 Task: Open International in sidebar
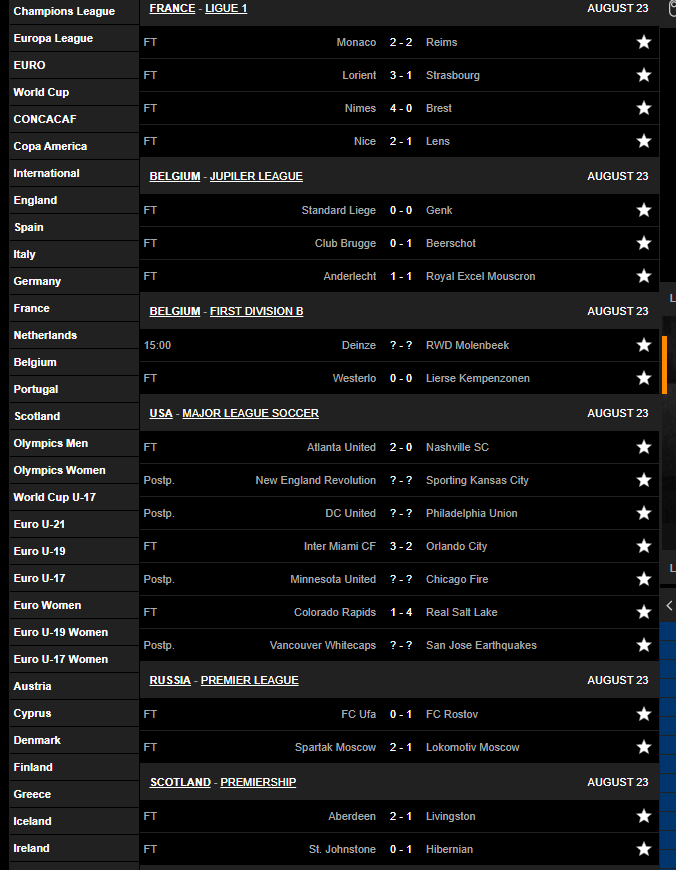pyautogui.click(x=74, y=173)
